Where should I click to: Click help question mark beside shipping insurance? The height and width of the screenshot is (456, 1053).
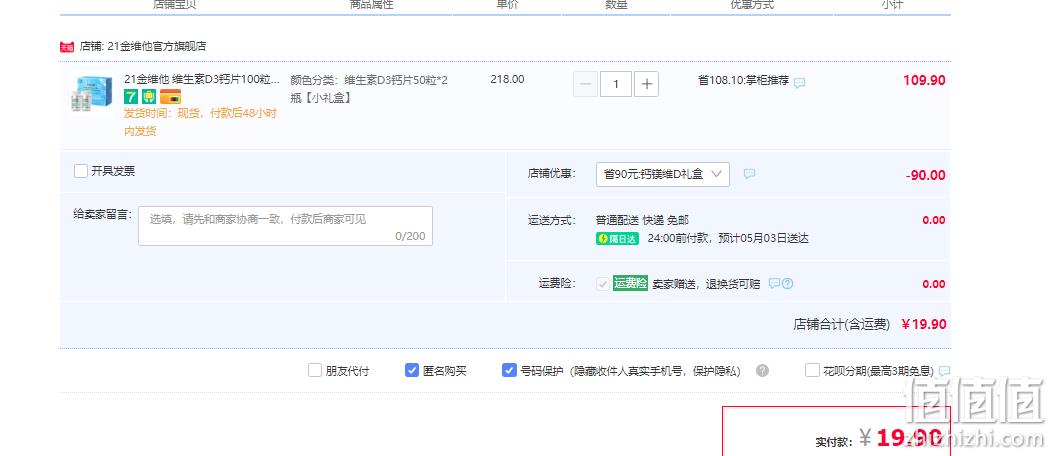tap(787, 283)
